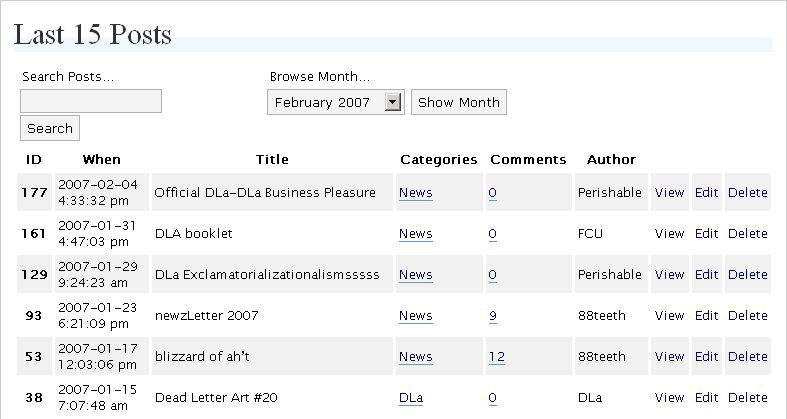Edit the newzLetter 2007 post
The image size is (787, 419).
706,316
